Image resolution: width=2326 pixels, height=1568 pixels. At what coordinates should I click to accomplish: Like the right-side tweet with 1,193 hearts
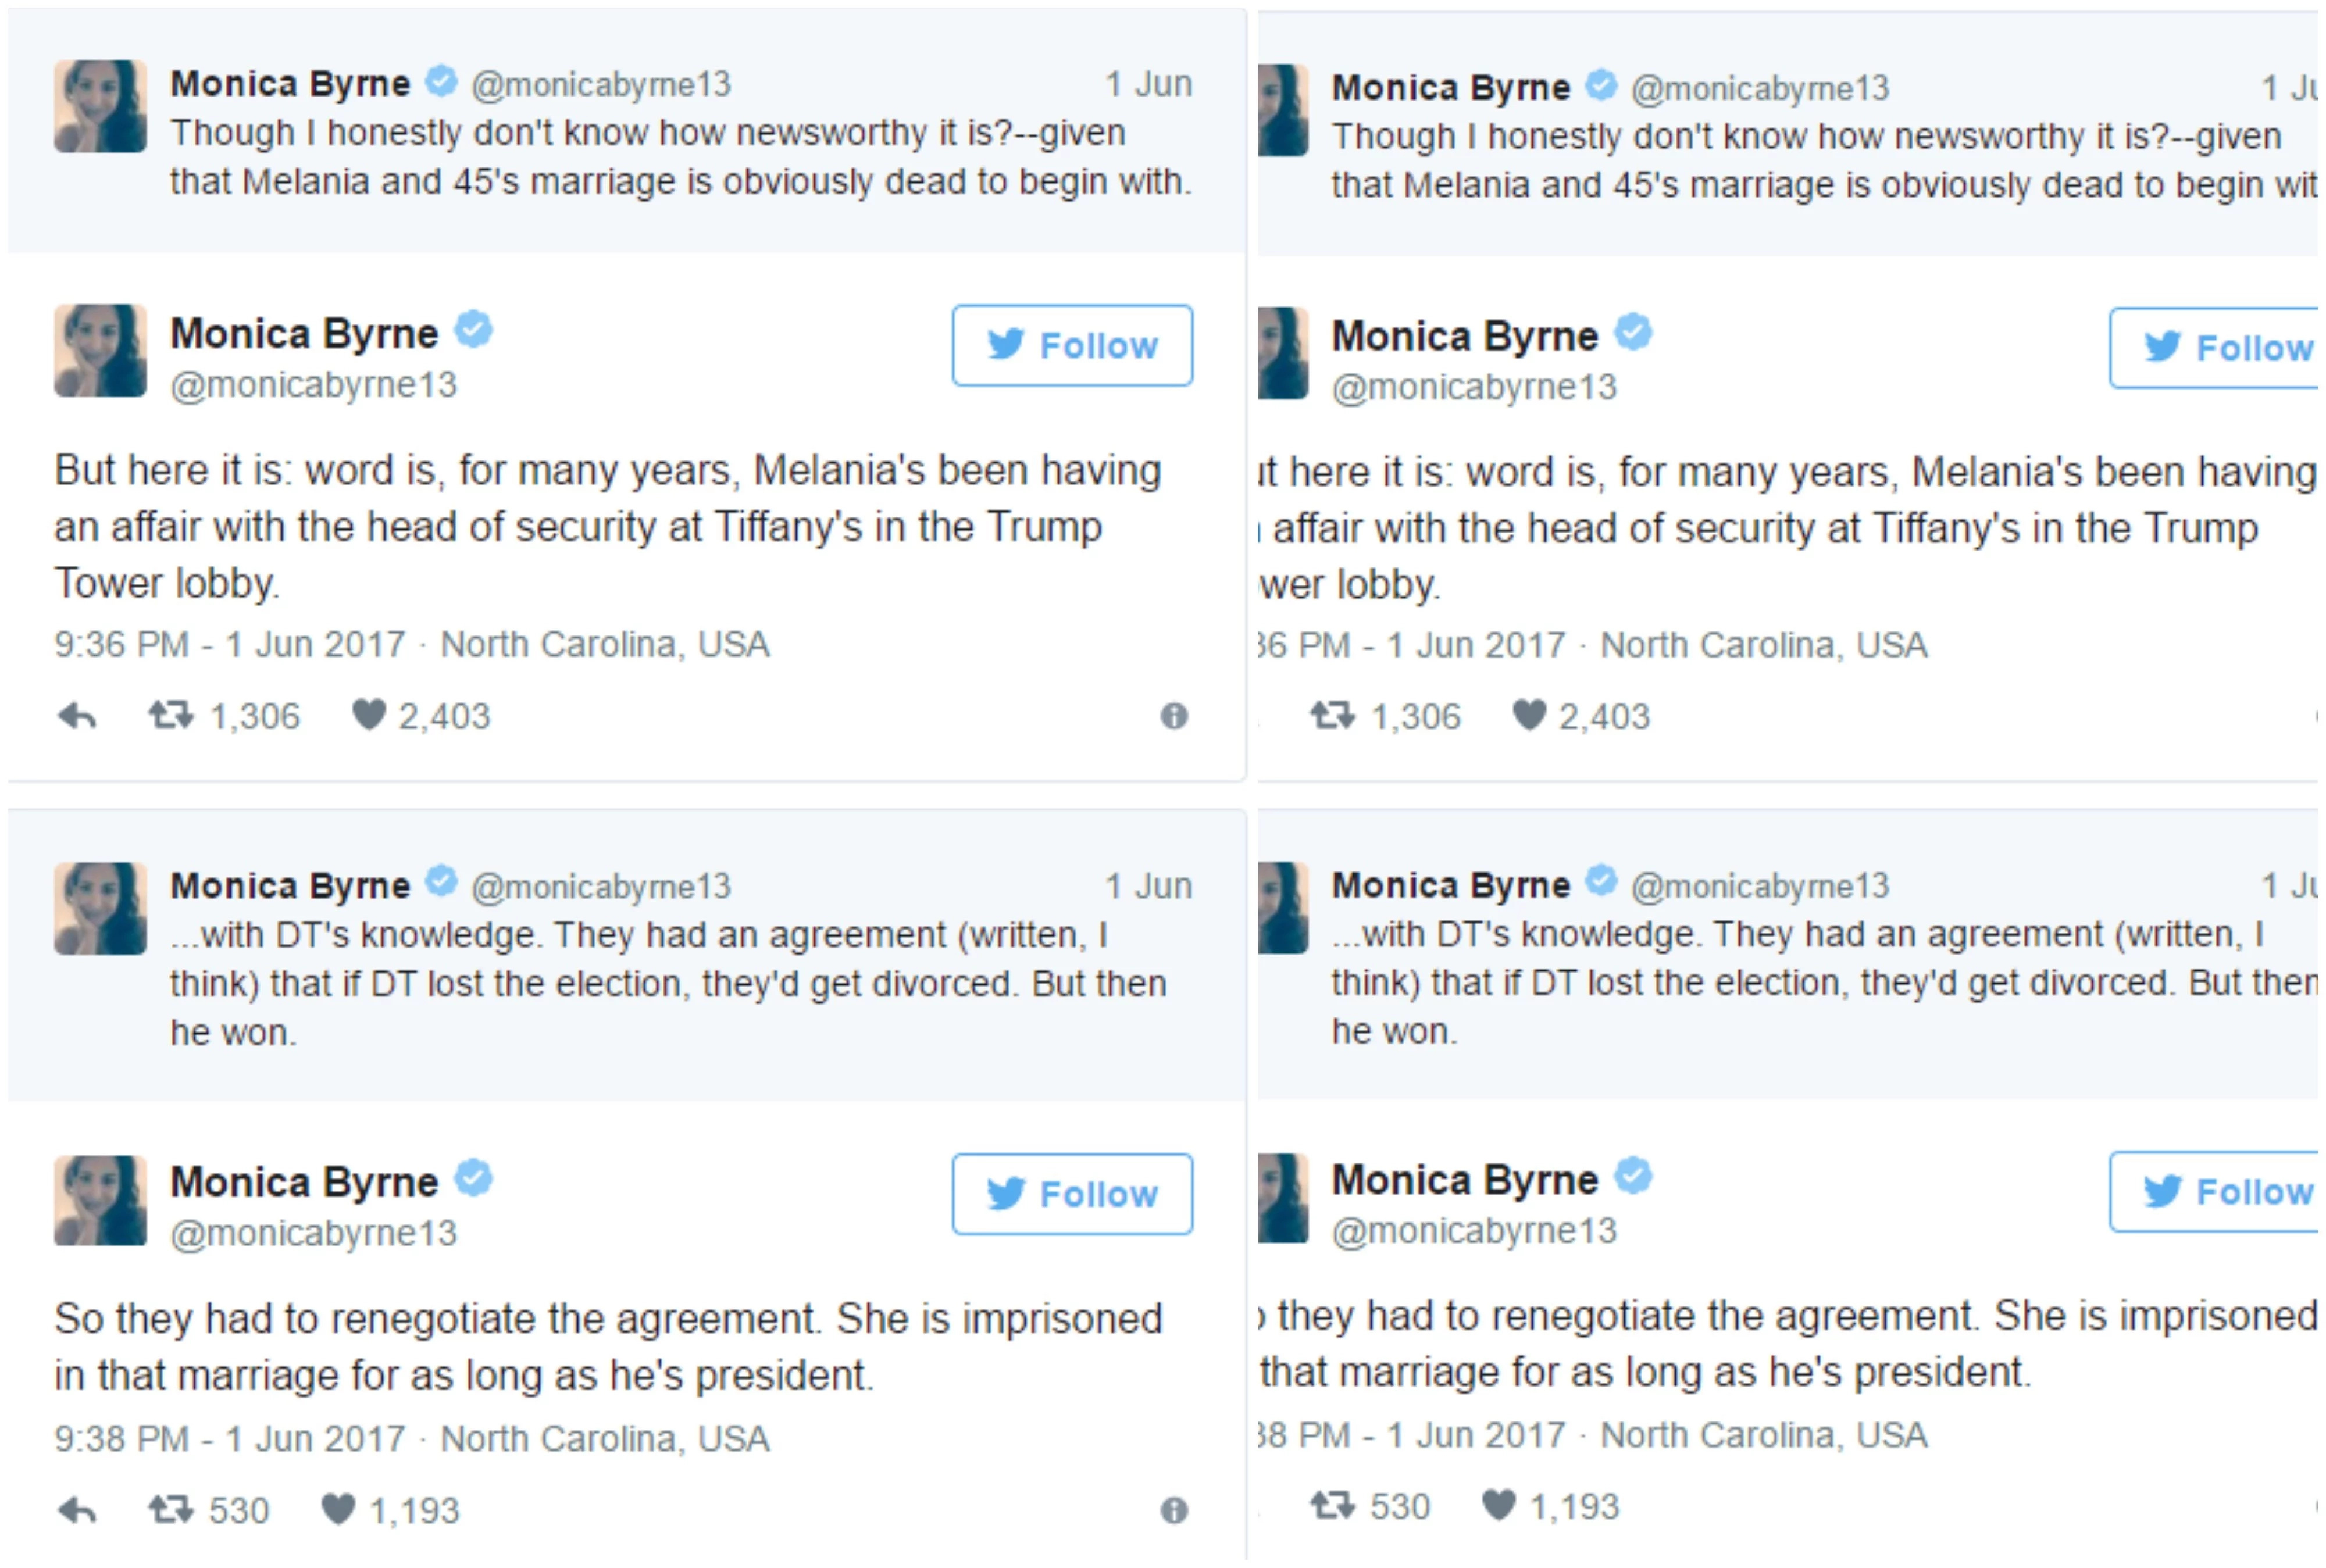1498,1505
